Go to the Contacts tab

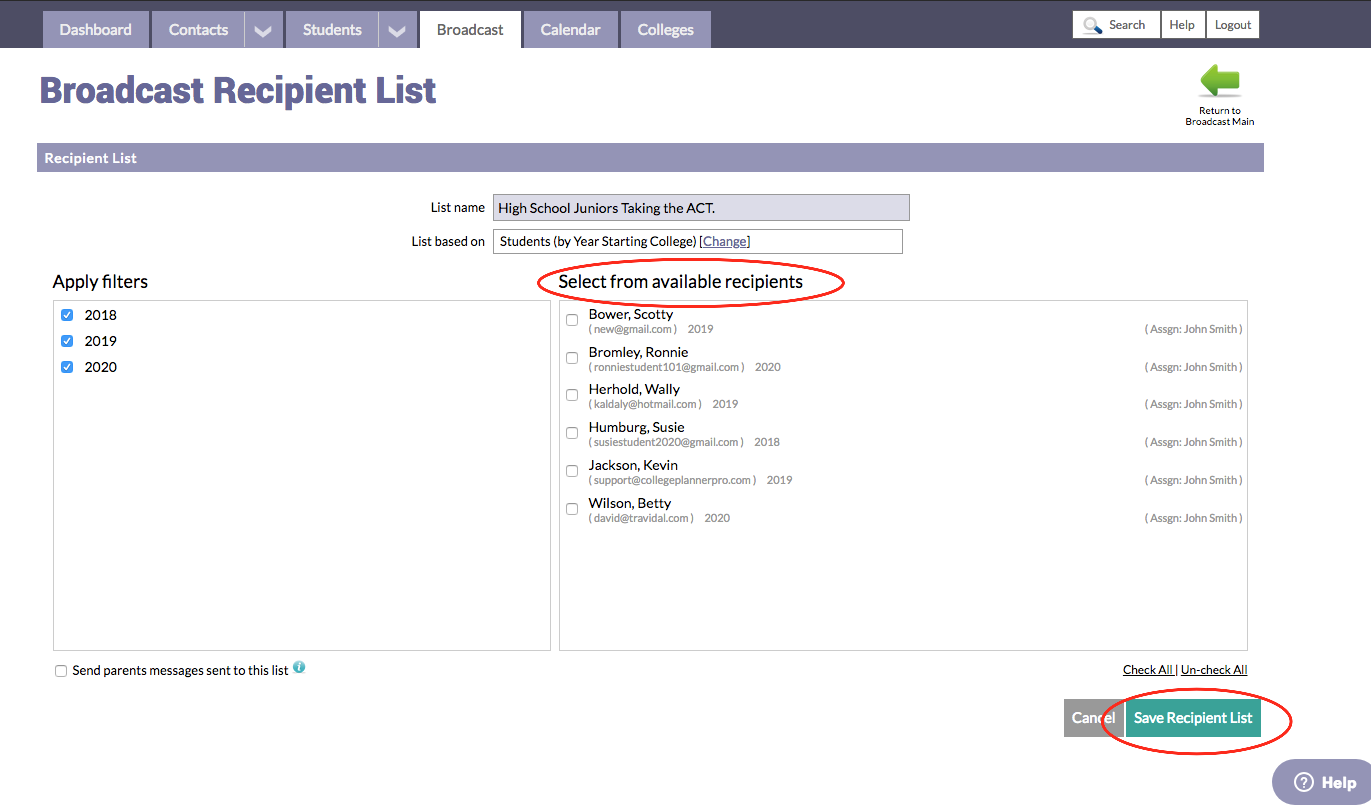click(x=198, y=30)
